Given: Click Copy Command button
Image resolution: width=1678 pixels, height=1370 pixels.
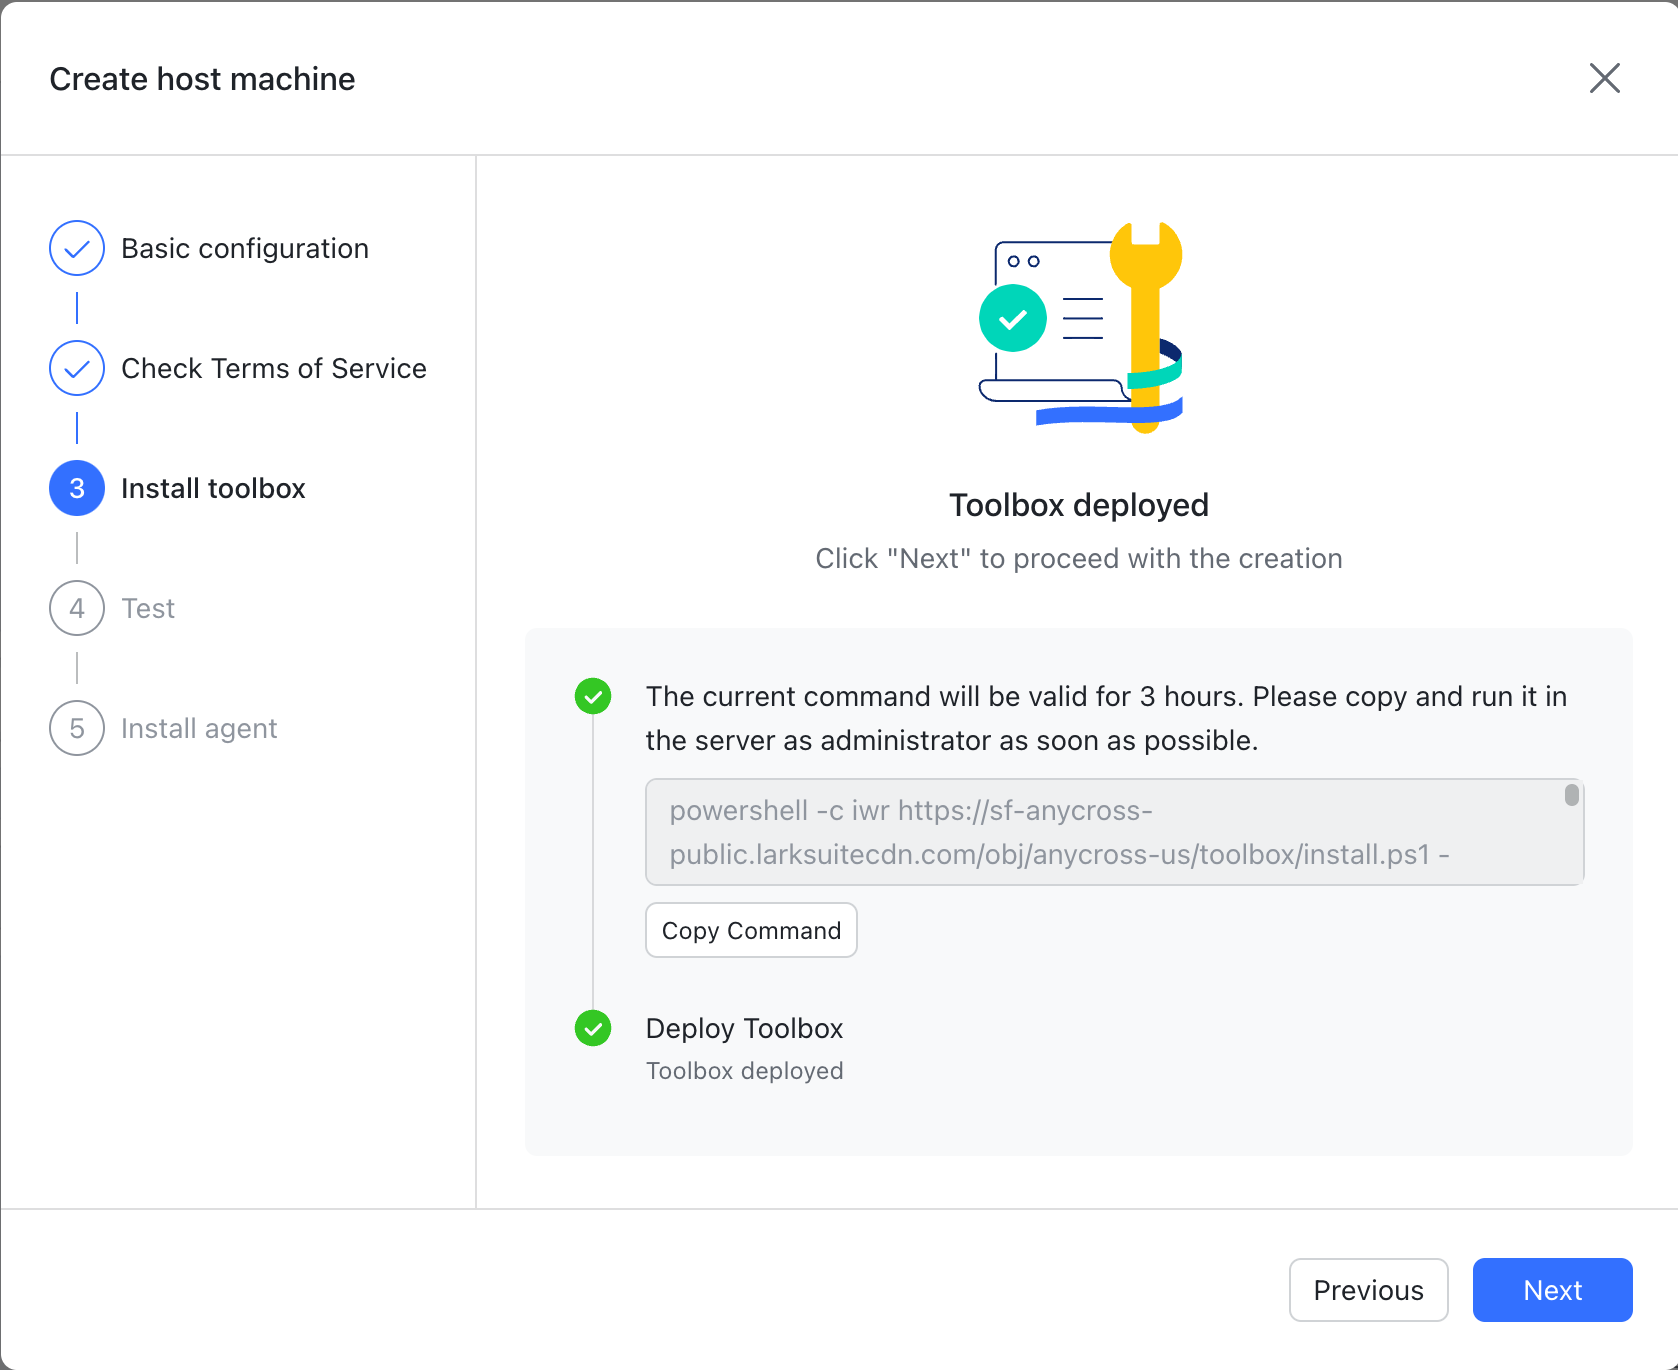Looking at the screenshot, I should click(x=751, y=930).
